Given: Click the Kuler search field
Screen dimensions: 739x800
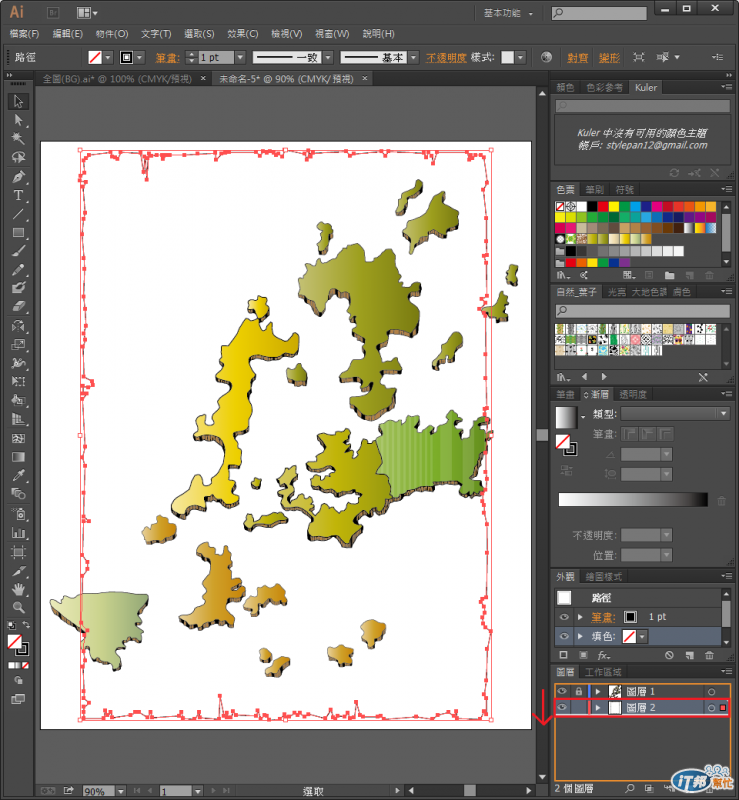Looking at the screenshot, I should 643,106.
